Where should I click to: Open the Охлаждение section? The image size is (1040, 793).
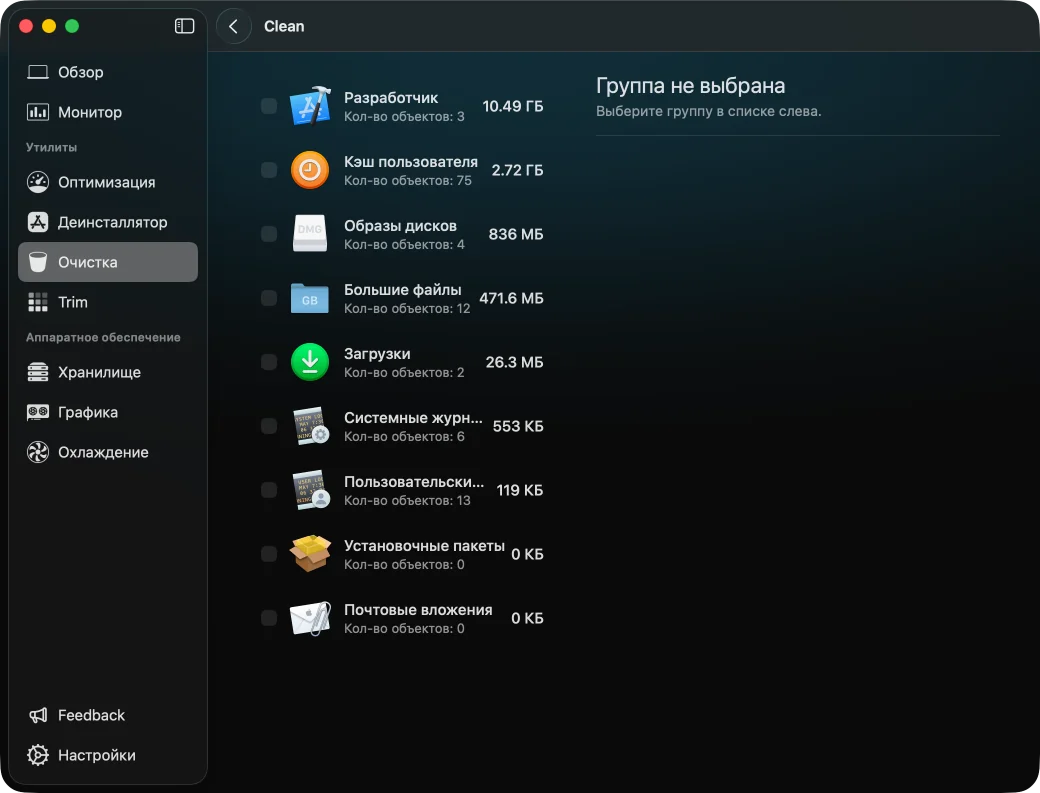point(108,452)
